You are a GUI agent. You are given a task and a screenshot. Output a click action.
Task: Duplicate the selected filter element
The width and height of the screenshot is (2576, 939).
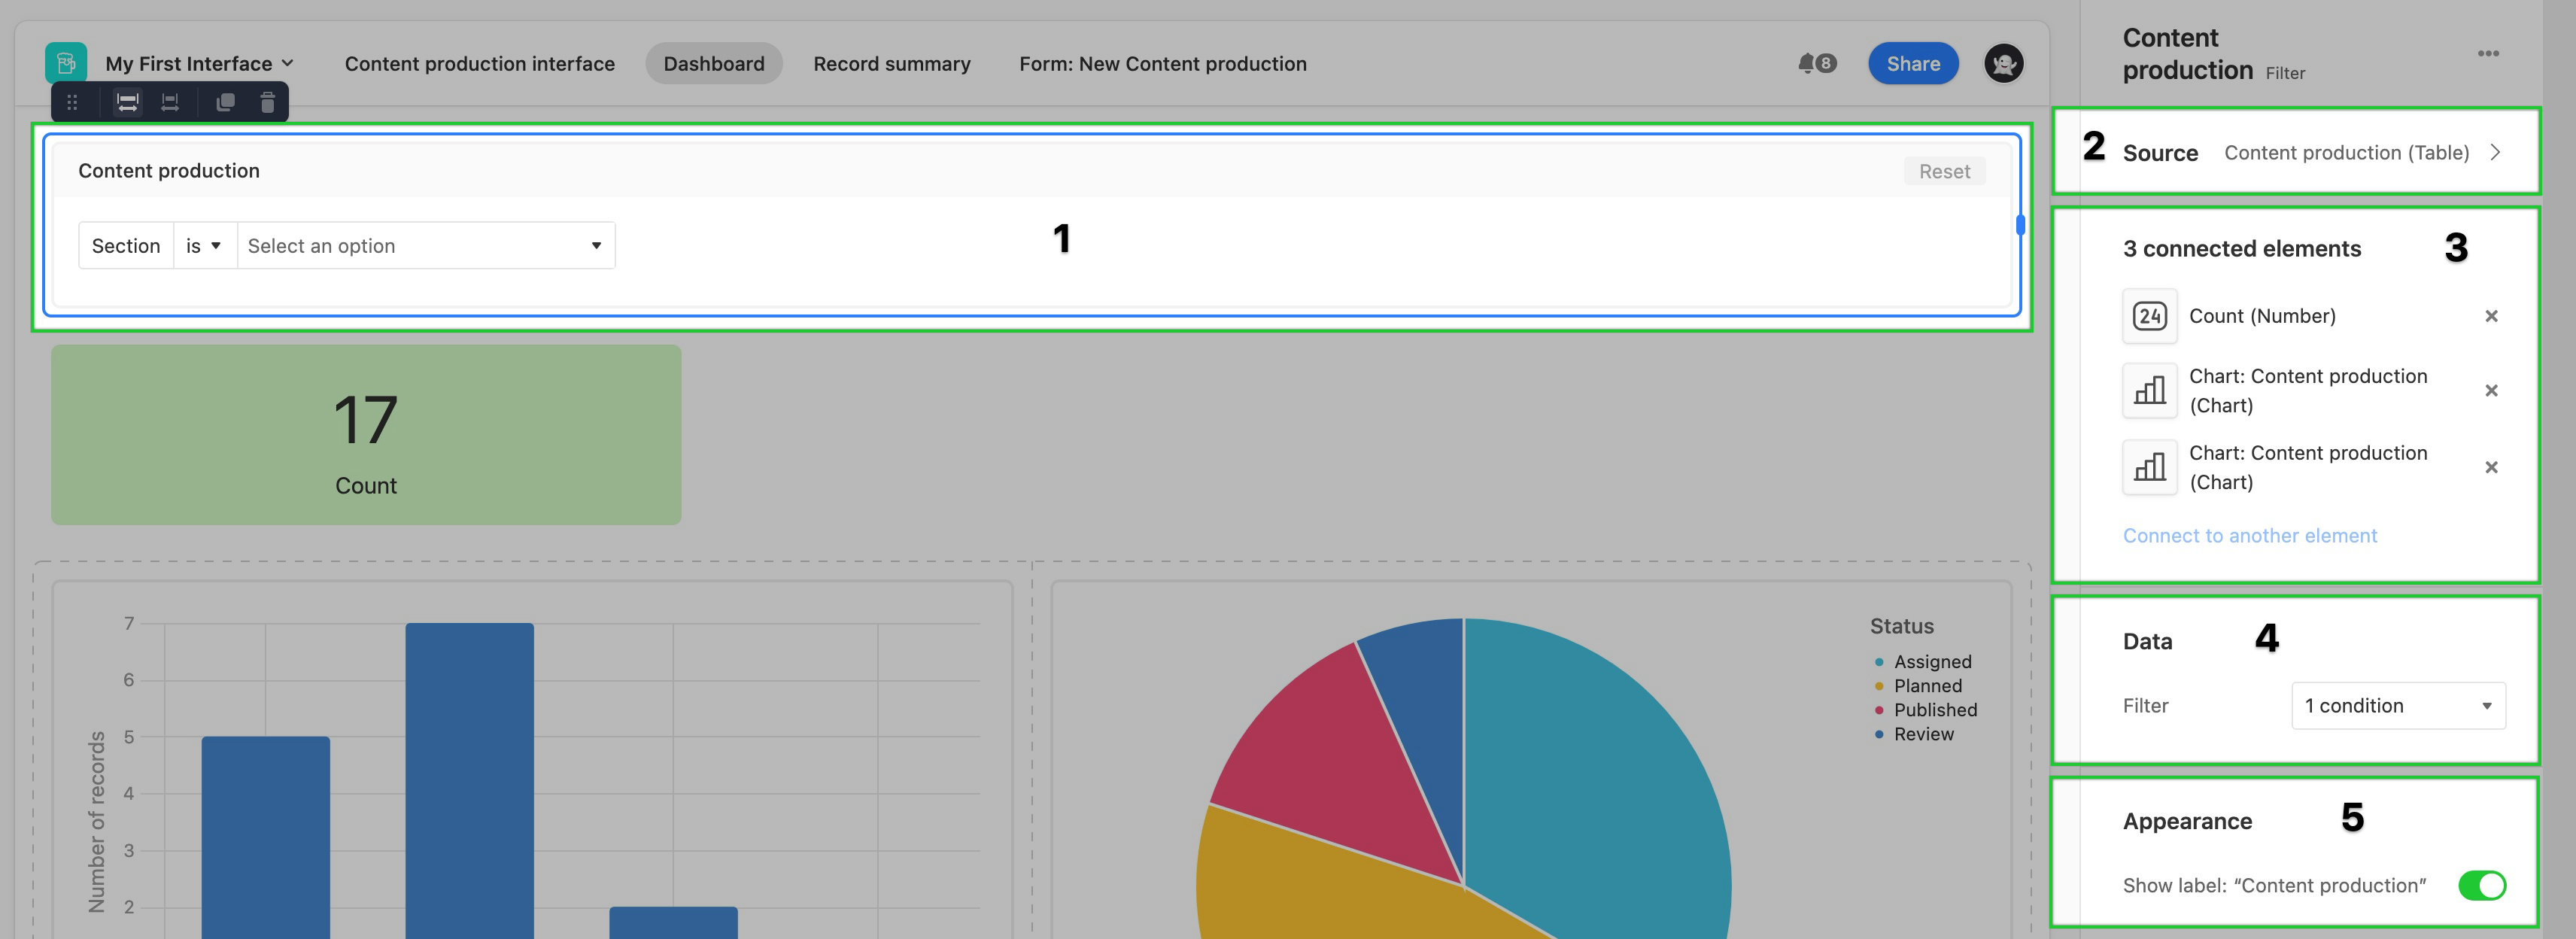(225, 102)
